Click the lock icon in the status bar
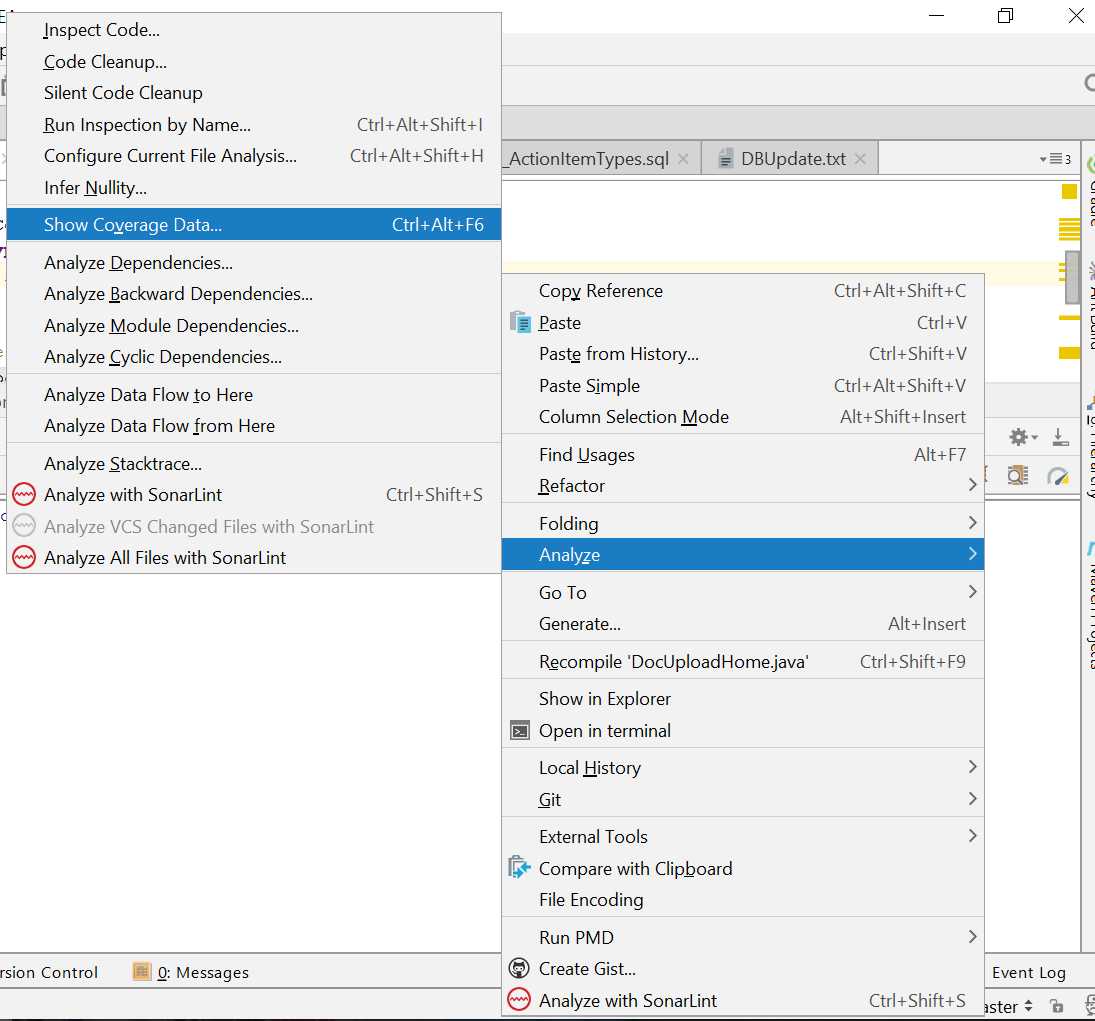1095x1021 pixels. [1057, 1006]
